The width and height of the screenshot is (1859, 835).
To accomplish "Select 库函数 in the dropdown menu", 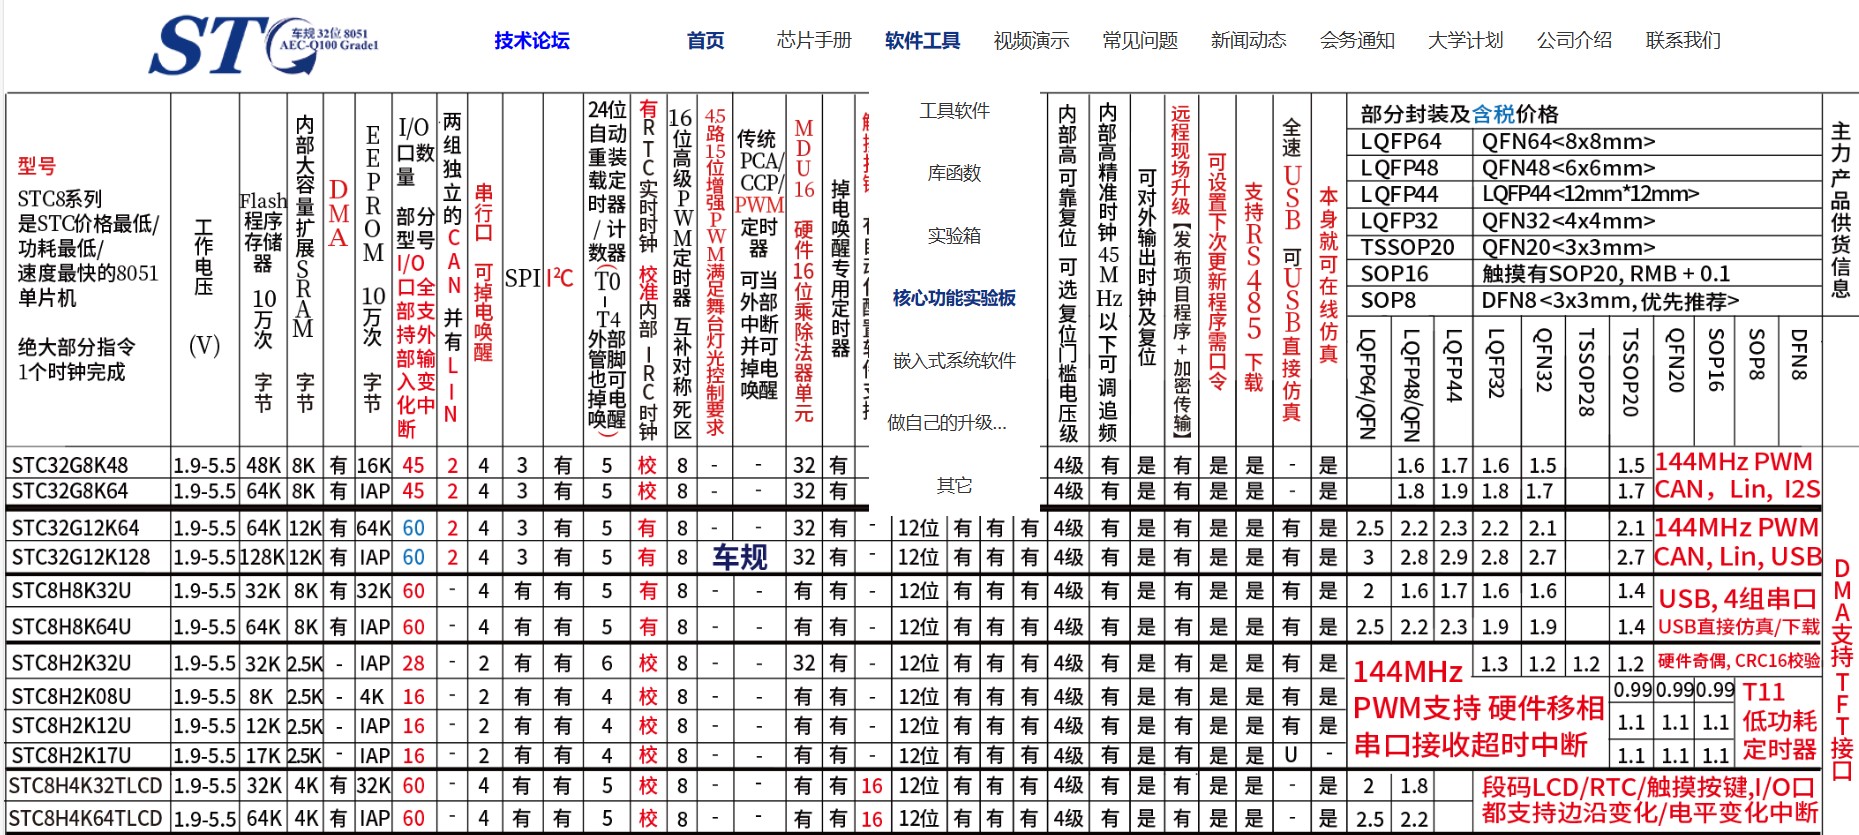I will click(x=954, y=173).
